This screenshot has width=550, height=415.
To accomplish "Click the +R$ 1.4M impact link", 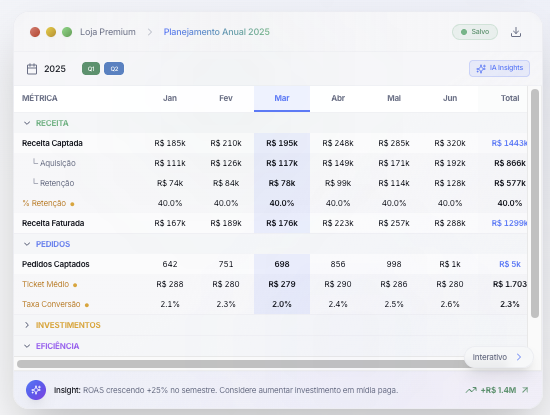I will tap(498, 390).
